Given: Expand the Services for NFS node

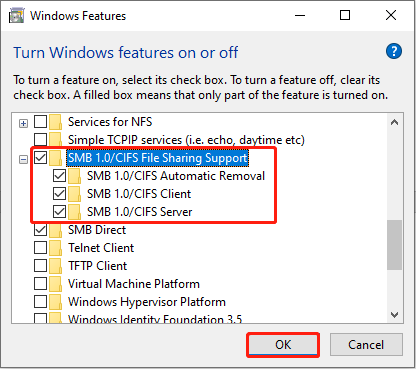Looking at the screenshot, I should point(23,124).
